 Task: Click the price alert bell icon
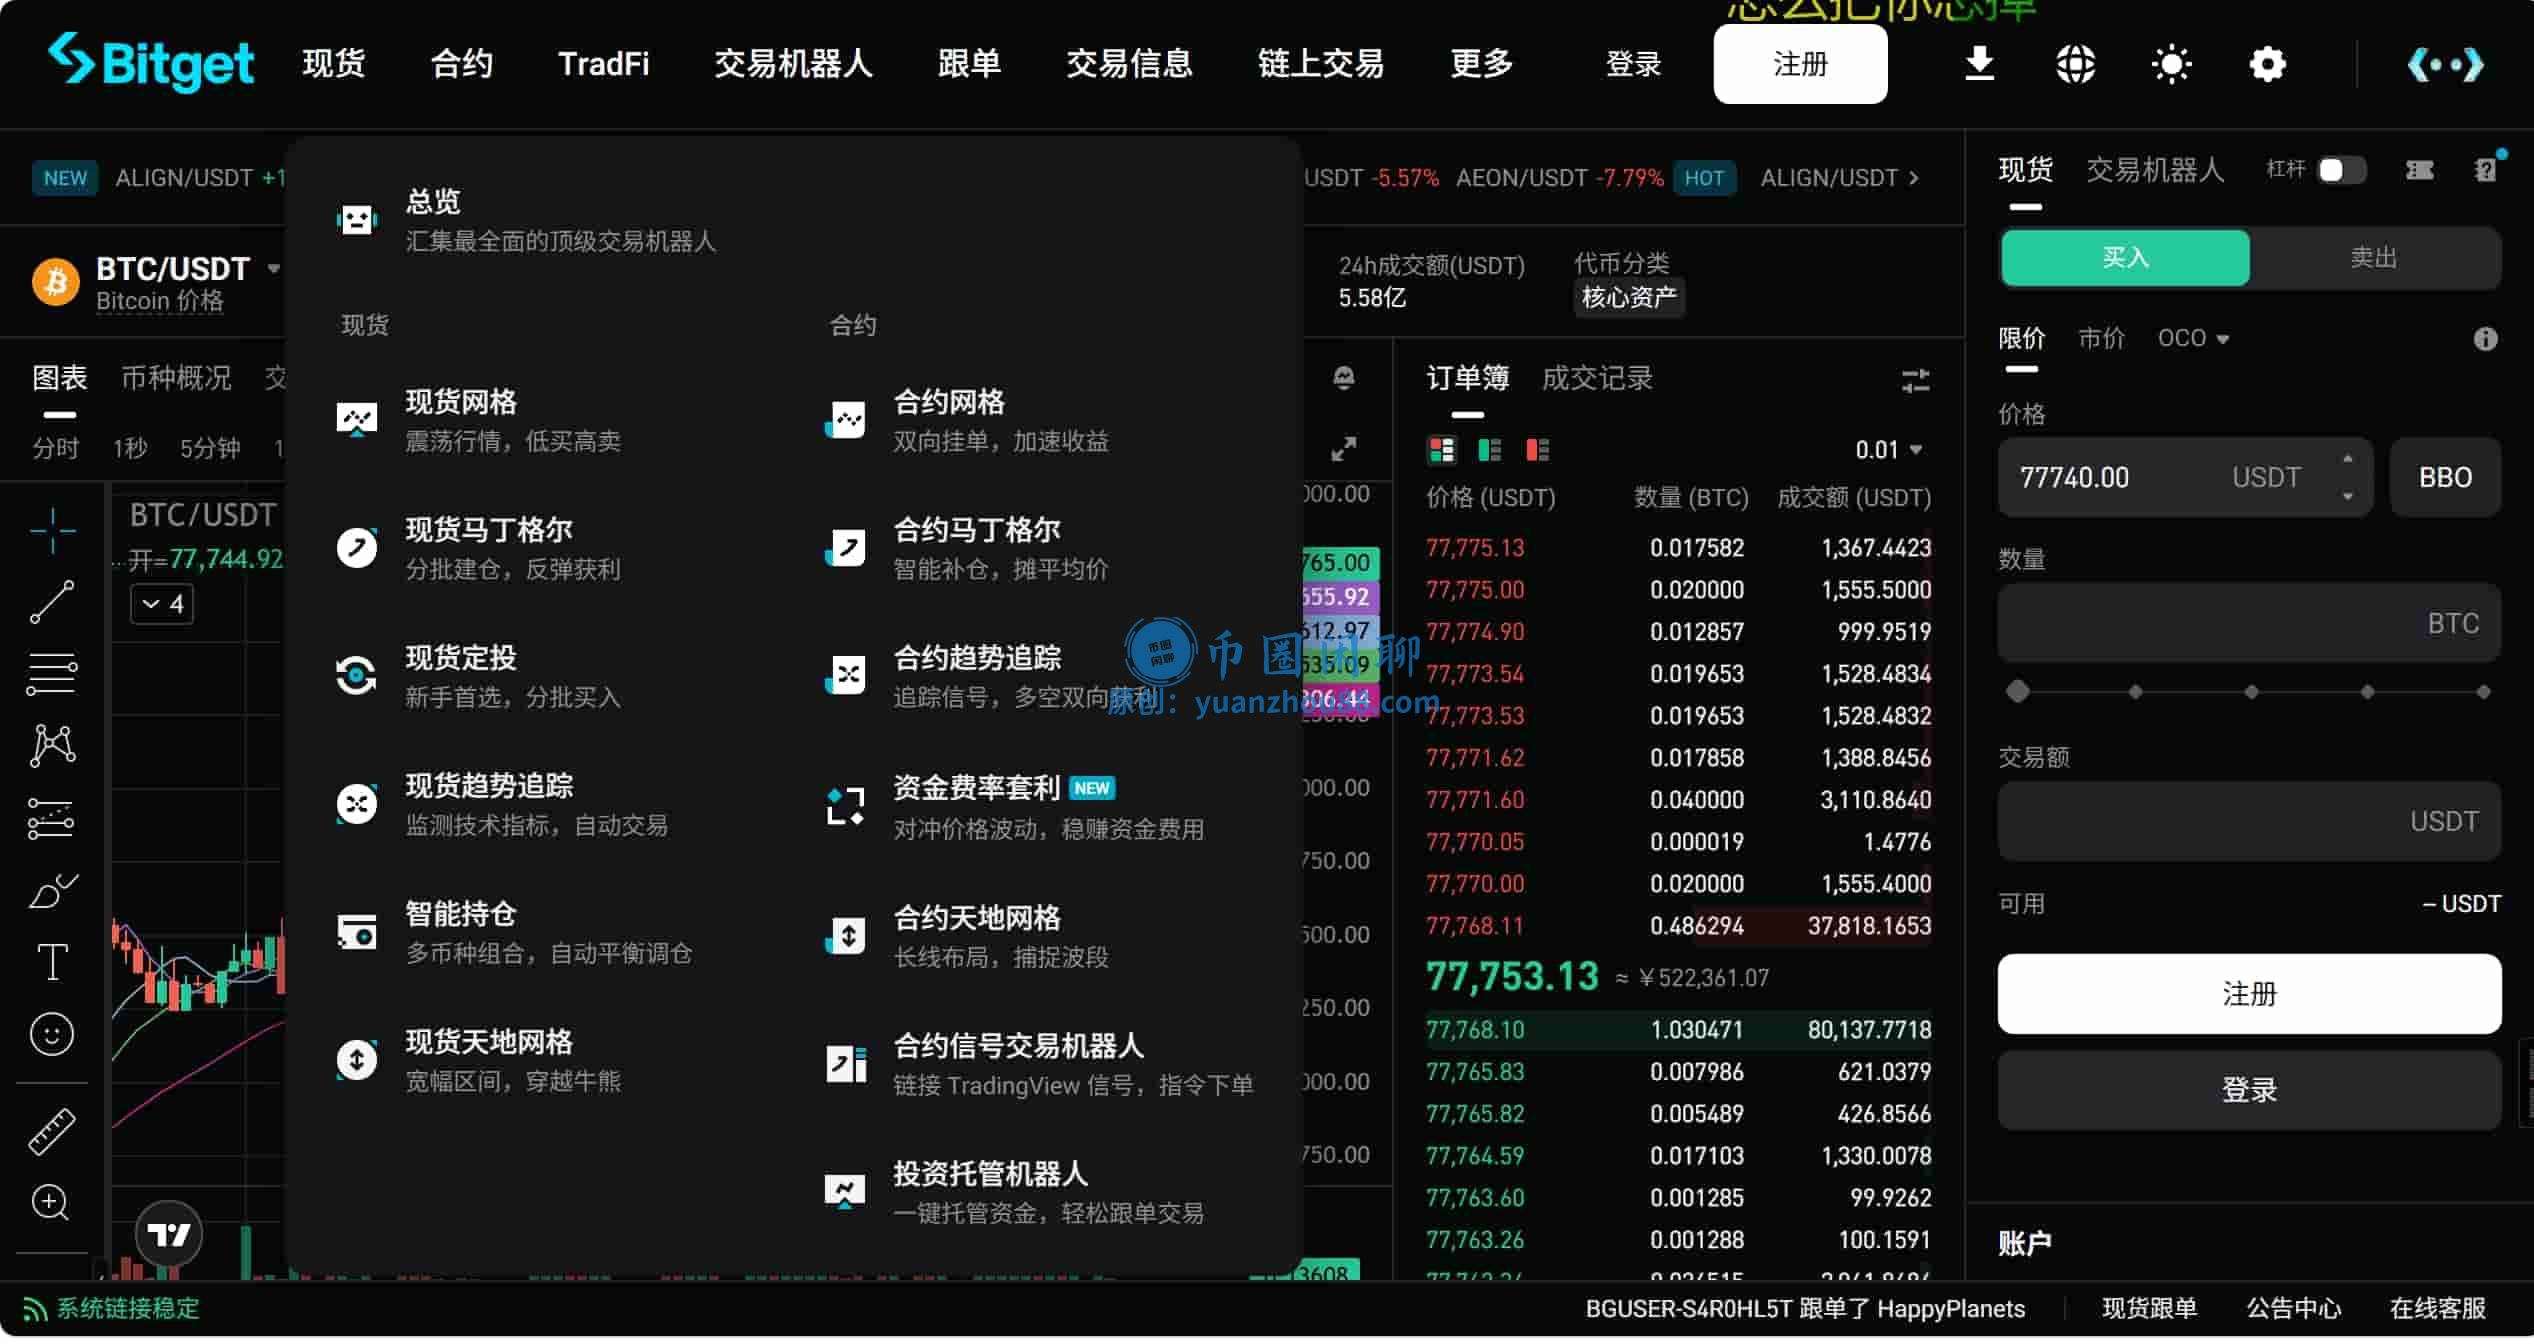[x=1344, y=378]
